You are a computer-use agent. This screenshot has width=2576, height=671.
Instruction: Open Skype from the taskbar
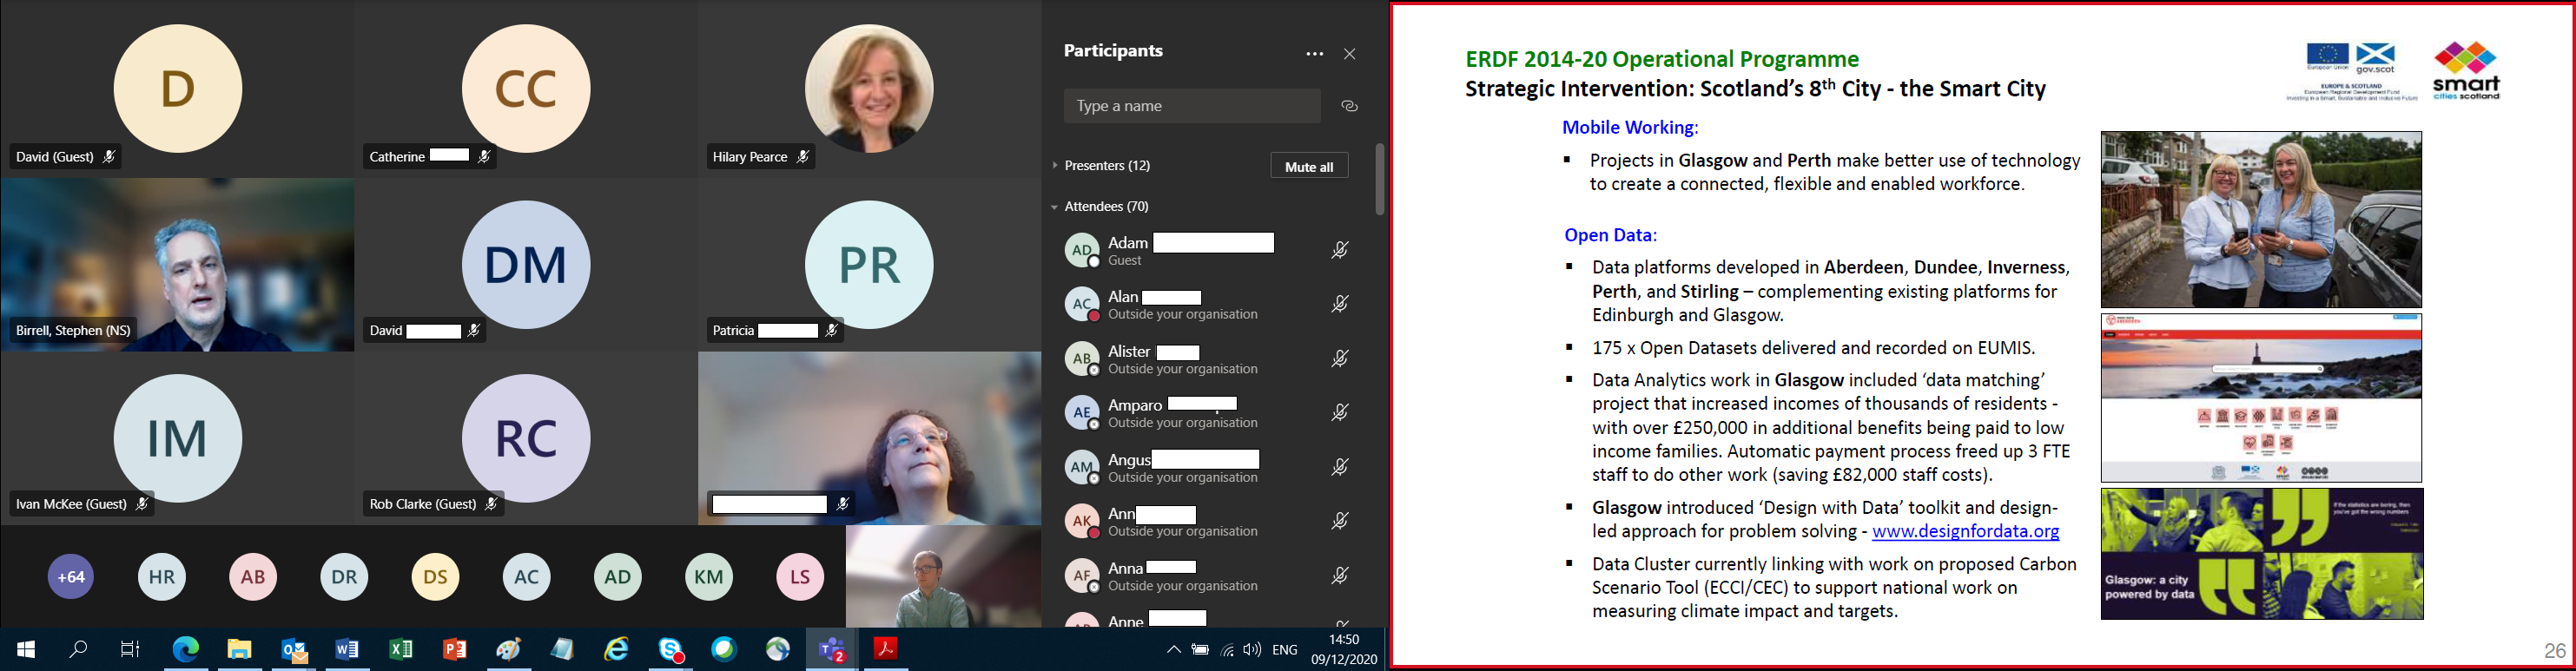(671, 650)
